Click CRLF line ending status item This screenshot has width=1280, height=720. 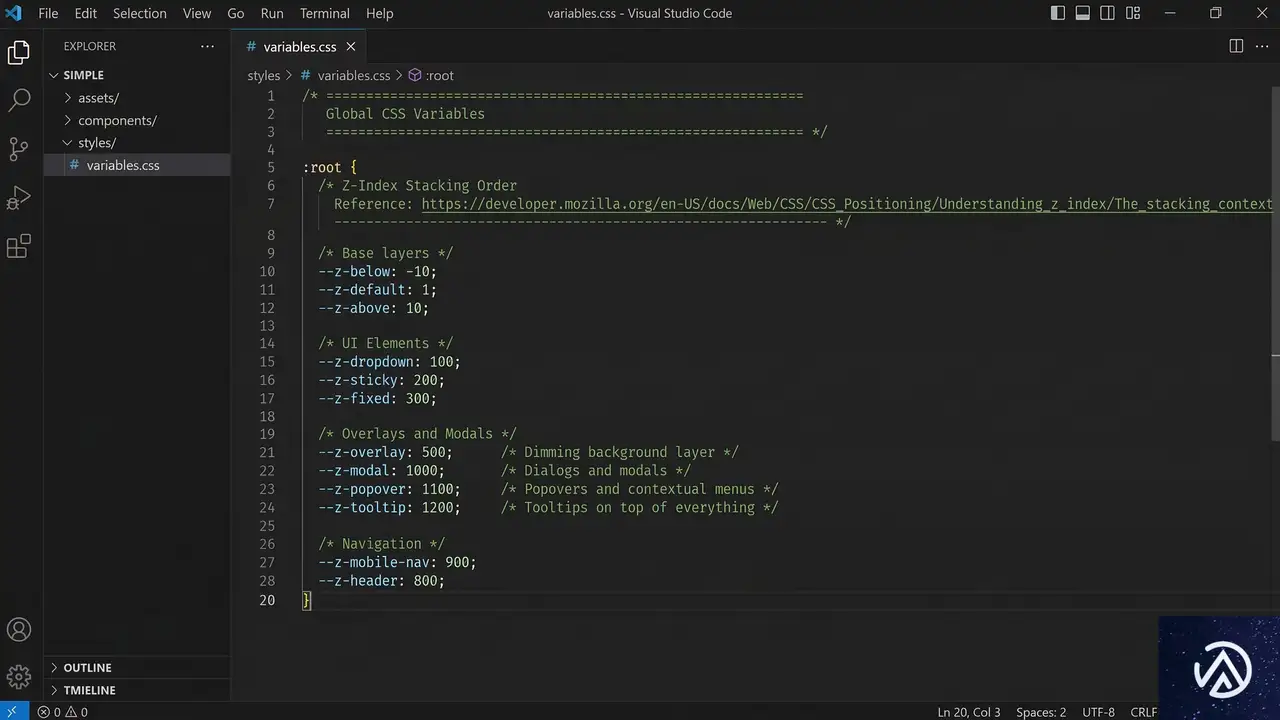[x=1143, y=712]
